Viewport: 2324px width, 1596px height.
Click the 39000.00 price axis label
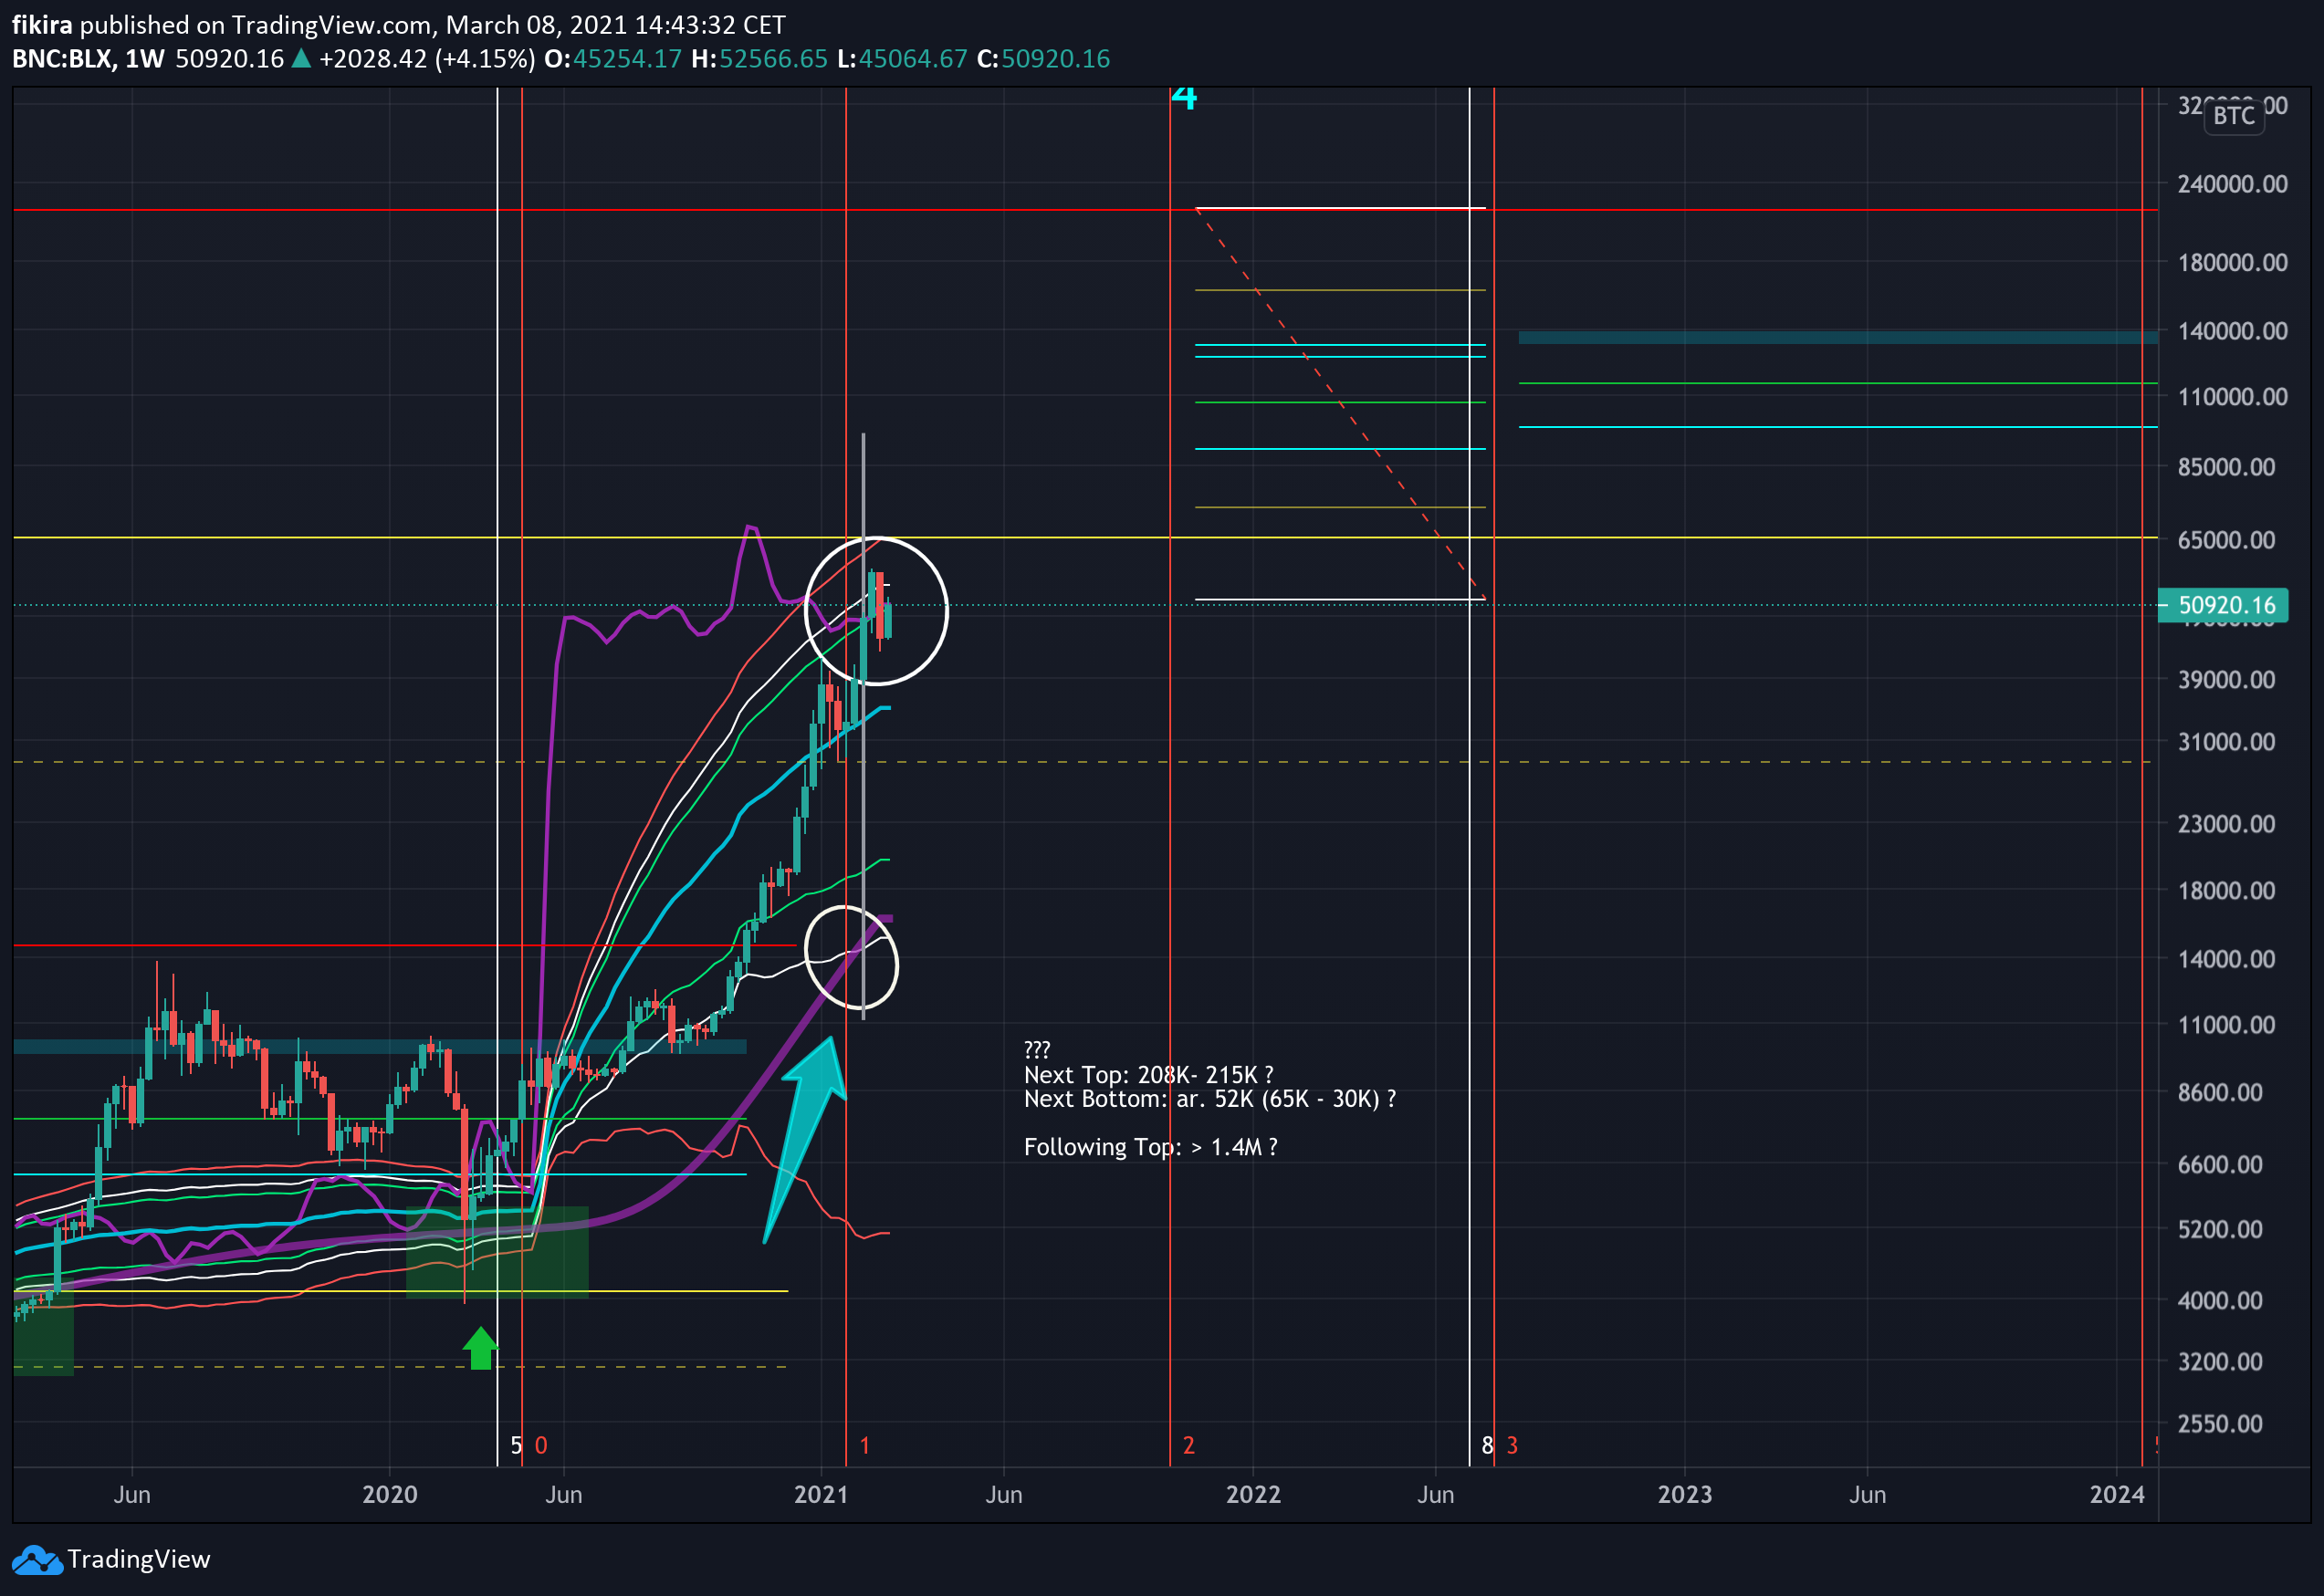pos(2226,680)
